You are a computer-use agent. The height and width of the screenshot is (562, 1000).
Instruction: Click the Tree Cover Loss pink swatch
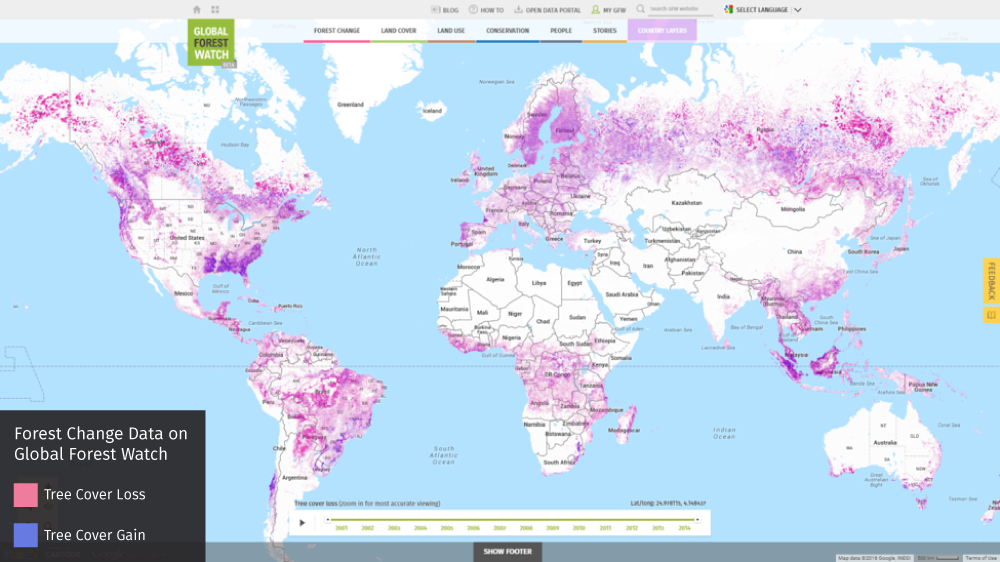26,495
